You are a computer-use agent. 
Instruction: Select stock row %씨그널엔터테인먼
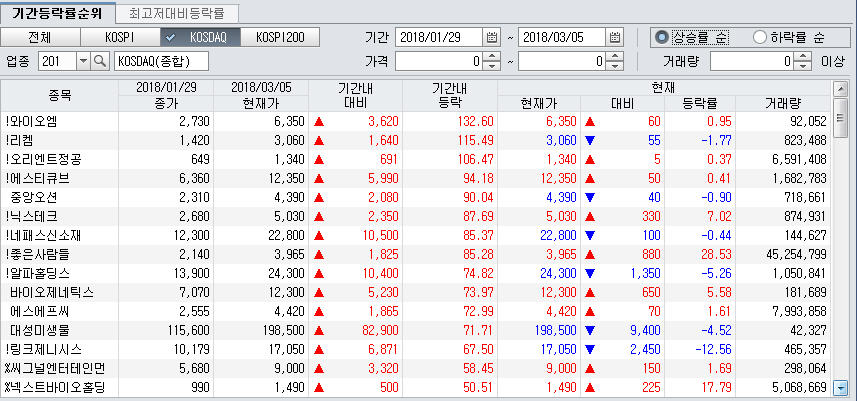[x=415, y=368]
